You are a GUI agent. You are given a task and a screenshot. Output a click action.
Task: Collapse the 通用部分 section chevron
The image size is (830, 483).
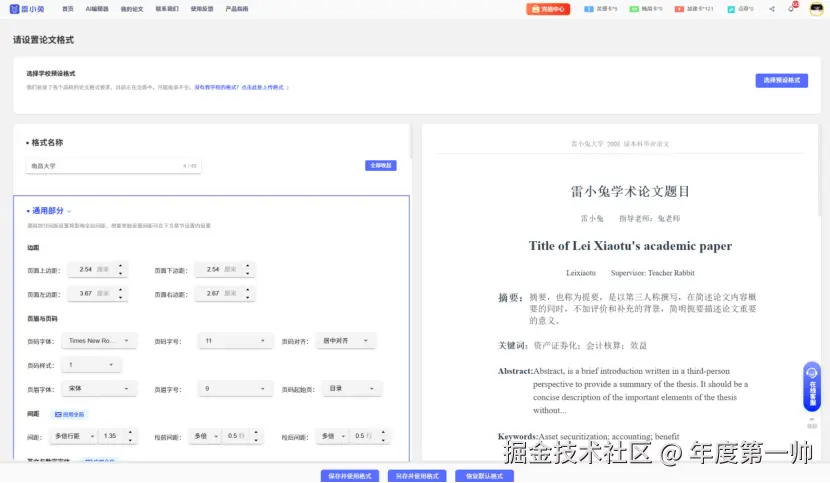click(x=69, y=211)
